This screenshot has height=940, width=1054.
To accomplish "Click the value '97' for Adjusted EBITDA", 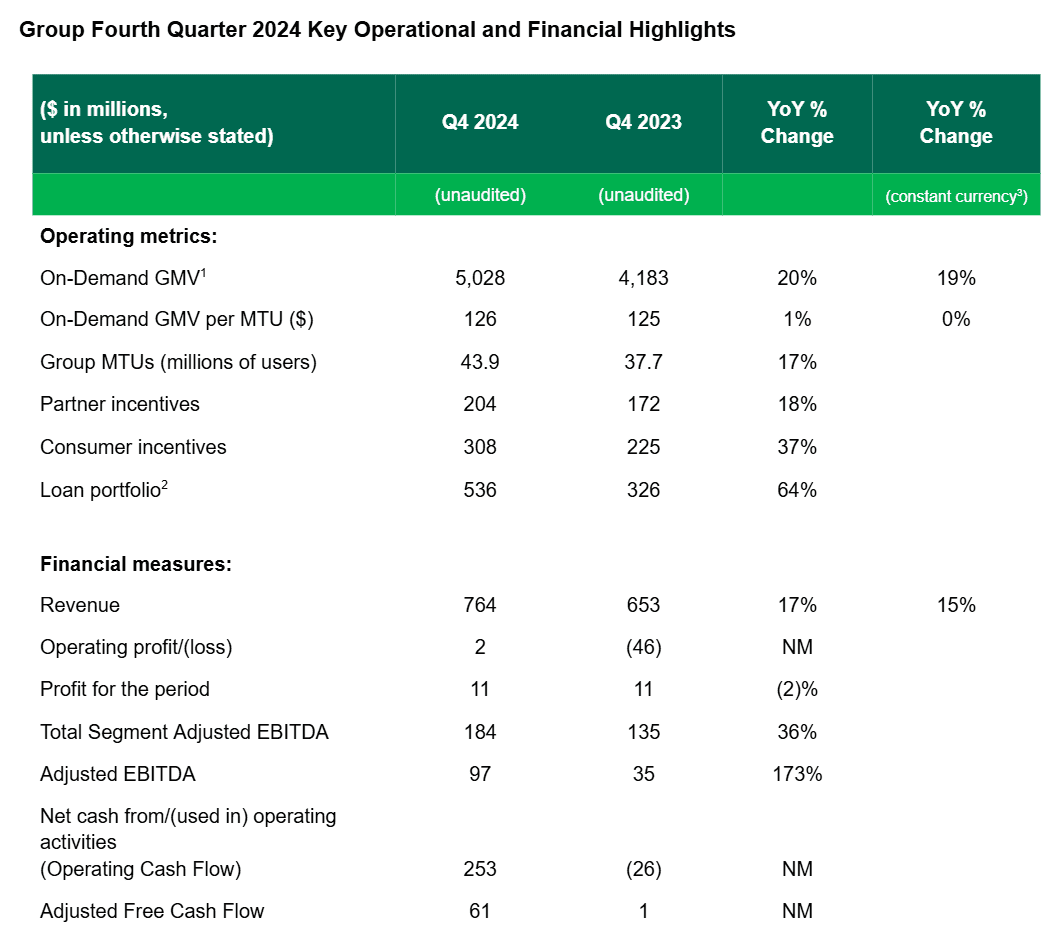I will pos(480,774).
